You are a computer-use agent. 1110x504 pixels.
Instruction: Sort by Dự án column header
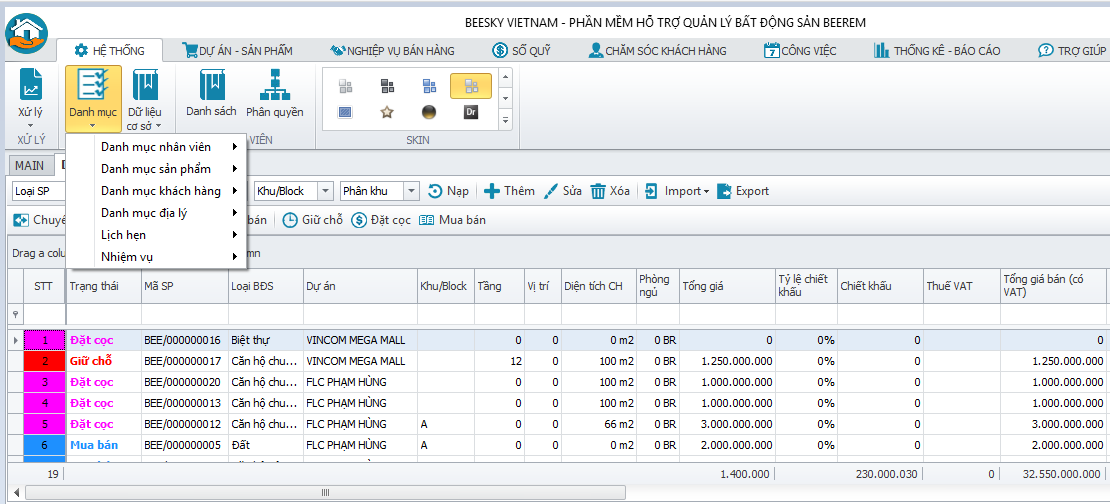click(x=360, y=286)
